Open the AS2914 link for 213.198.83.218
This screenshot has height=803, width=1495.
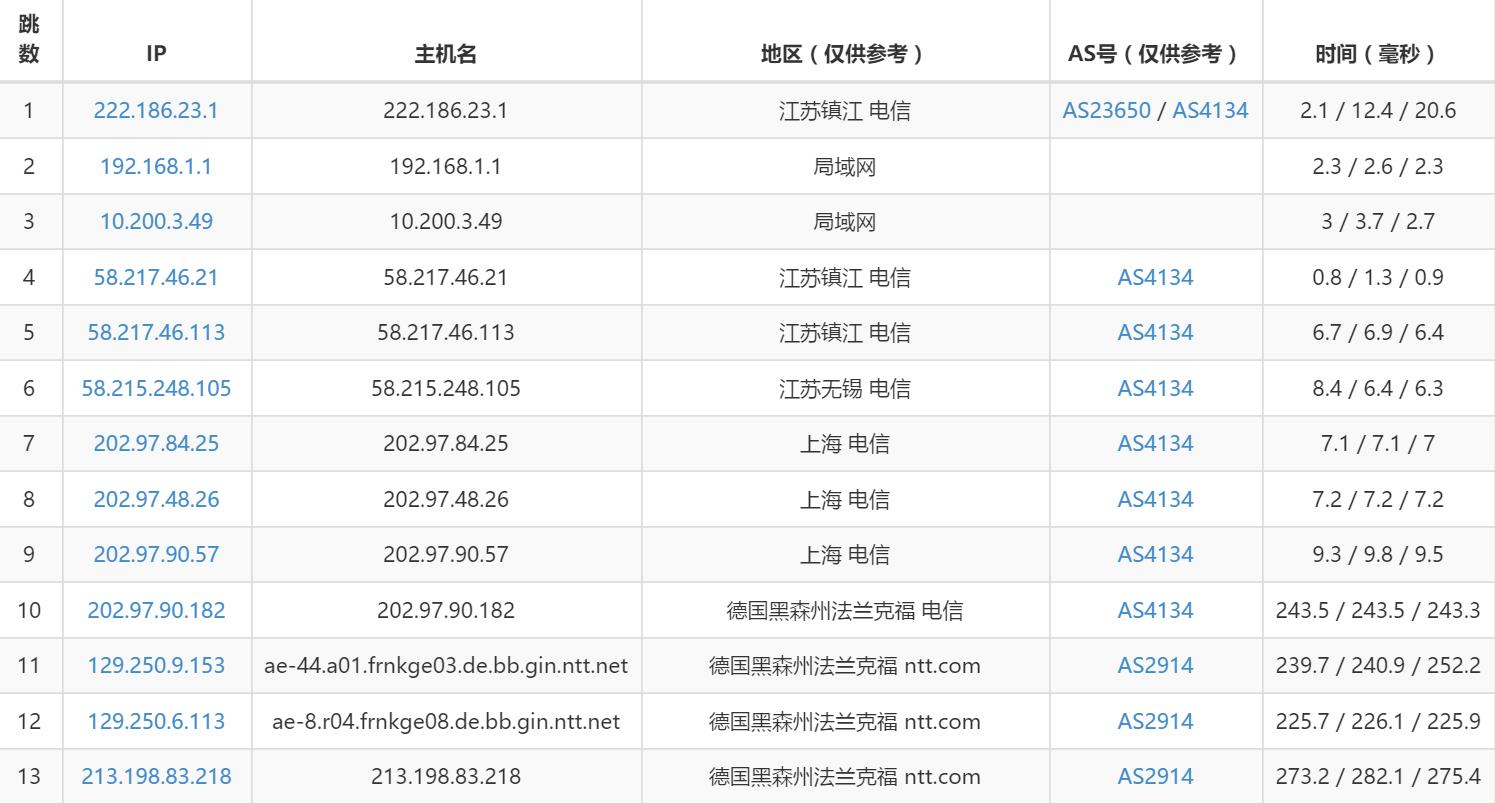[x=1155, y=776]
